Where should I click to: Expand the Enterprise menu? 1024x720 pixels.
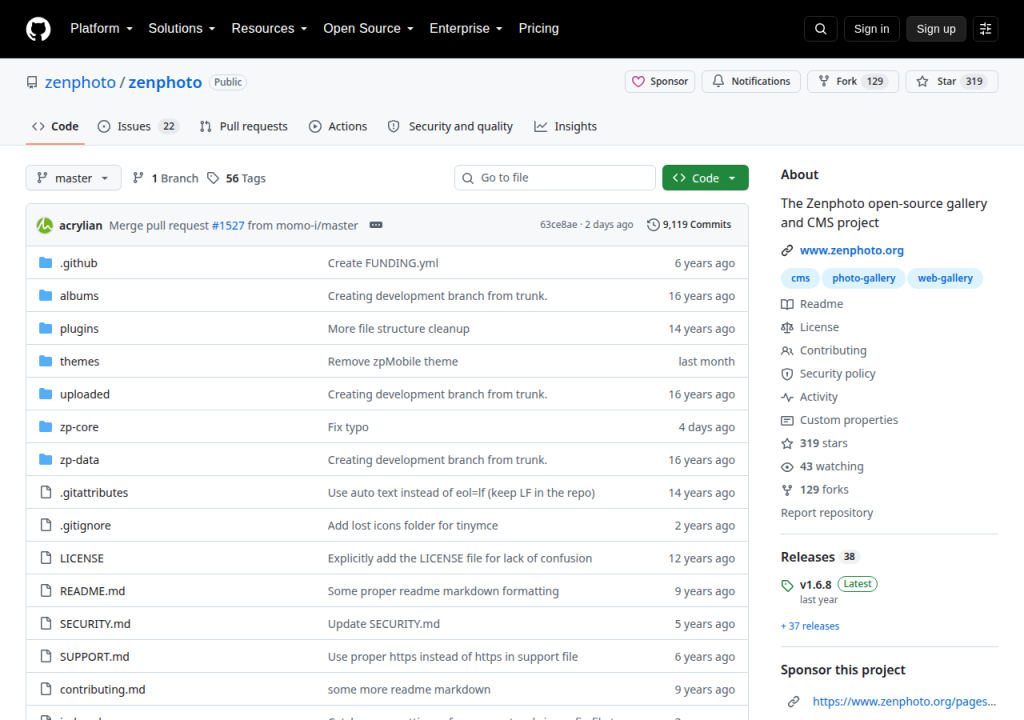466,29
